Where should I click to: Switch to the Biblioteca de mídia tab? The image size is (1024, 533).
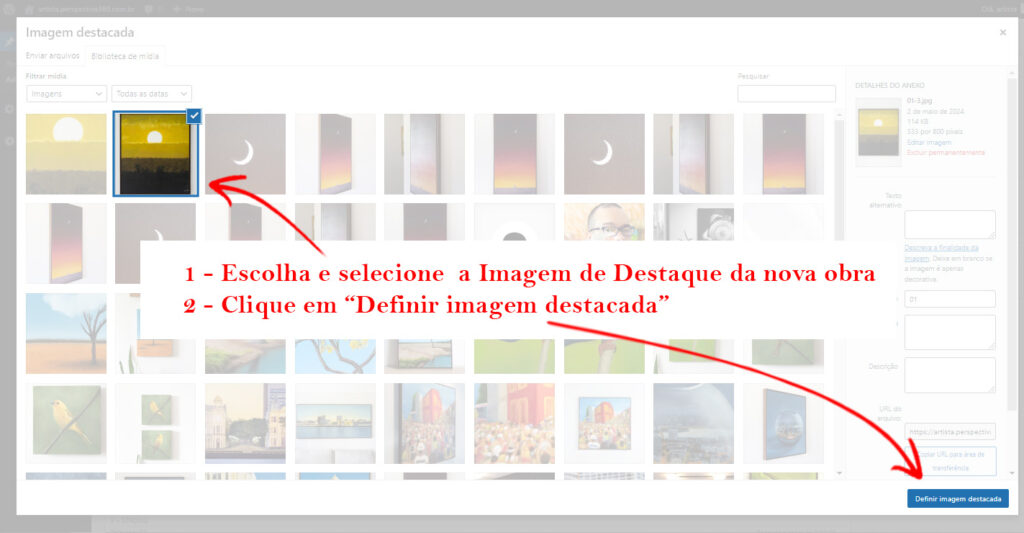pos(125,56)
